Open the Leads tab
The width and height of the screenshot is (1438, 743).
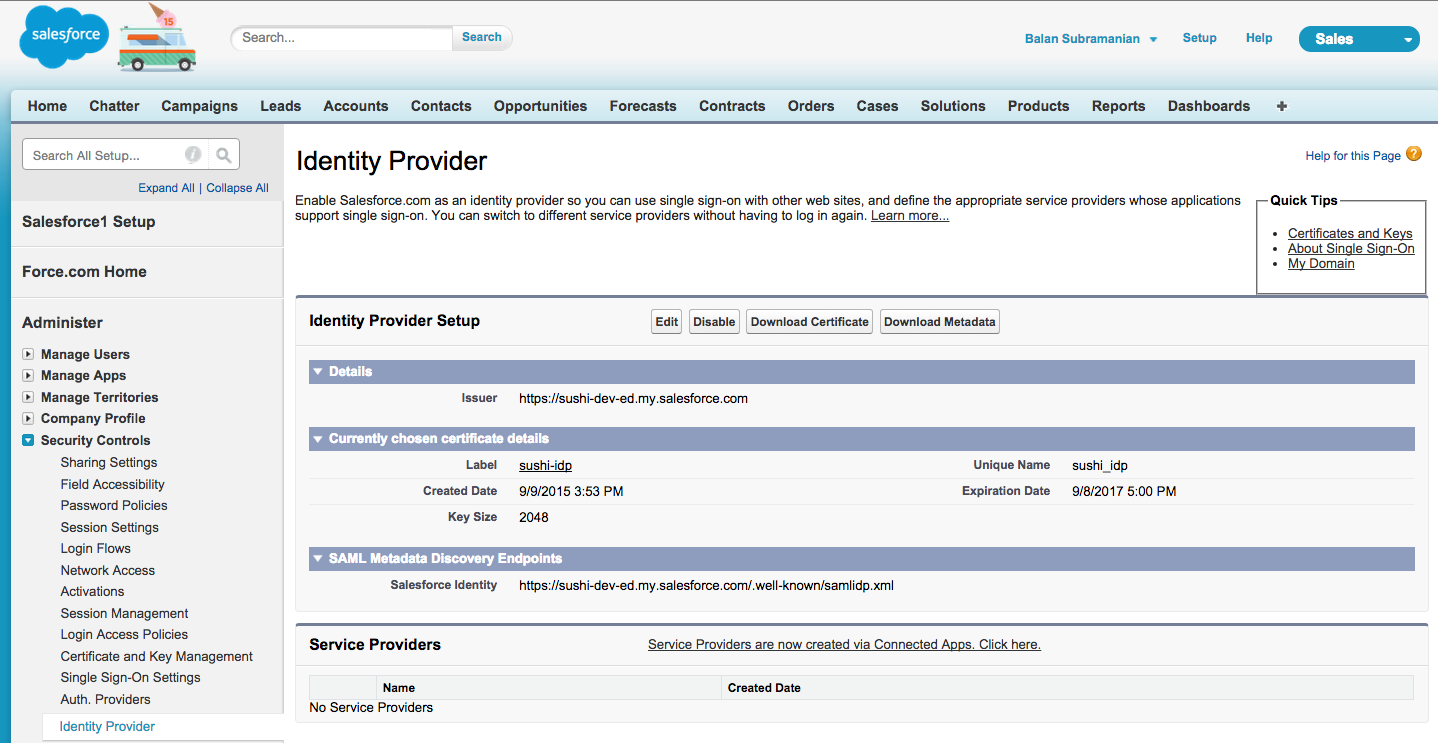pyautogui.click(x=280, y=106)
